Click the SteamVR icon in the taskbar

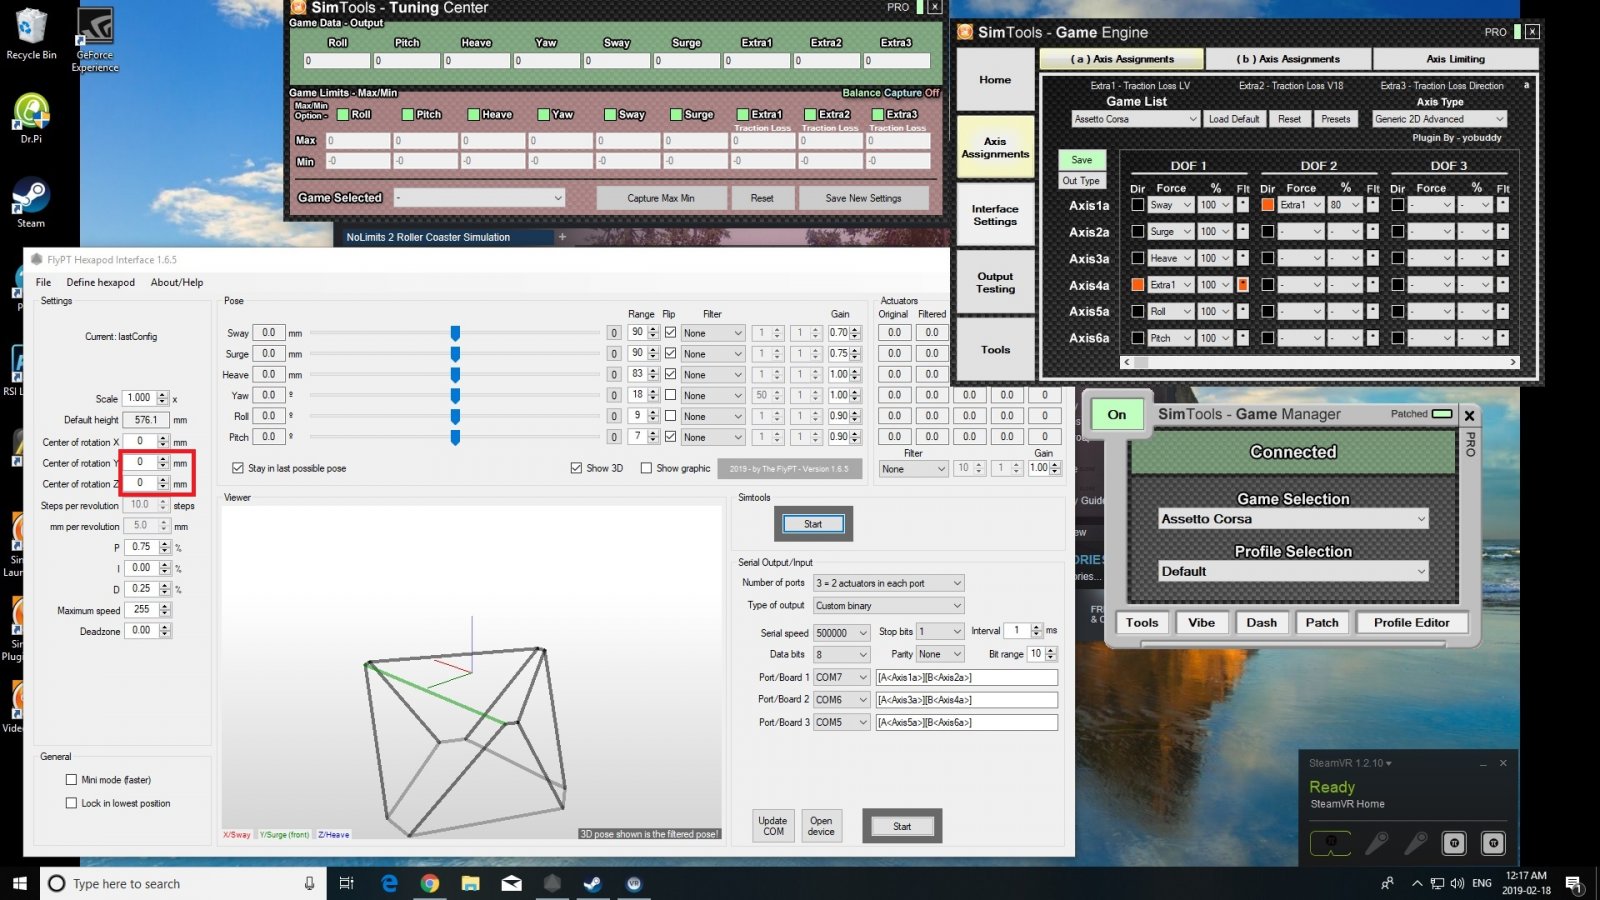pos(633,883)
